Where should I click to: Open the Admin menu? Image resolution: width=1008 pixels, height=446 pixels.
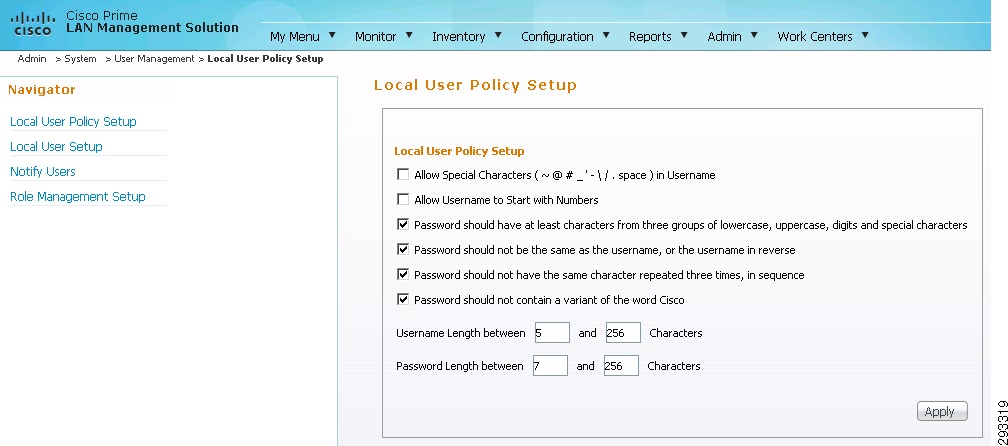724,37
